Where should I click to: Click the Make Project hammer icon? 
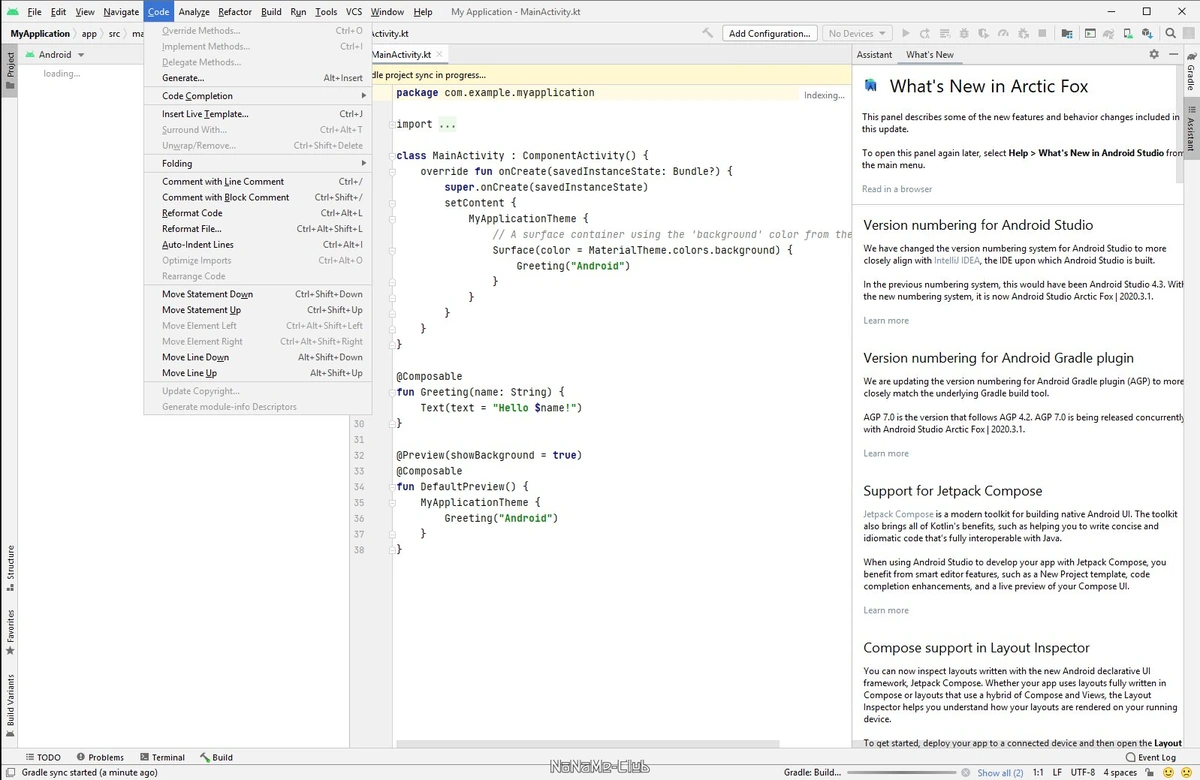[x=708, y=33]
